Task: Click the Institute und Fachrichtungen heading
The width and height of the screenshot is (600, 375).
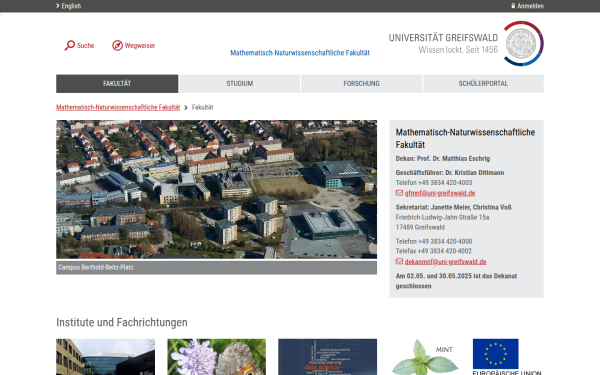Action: [x=122, y=322]
